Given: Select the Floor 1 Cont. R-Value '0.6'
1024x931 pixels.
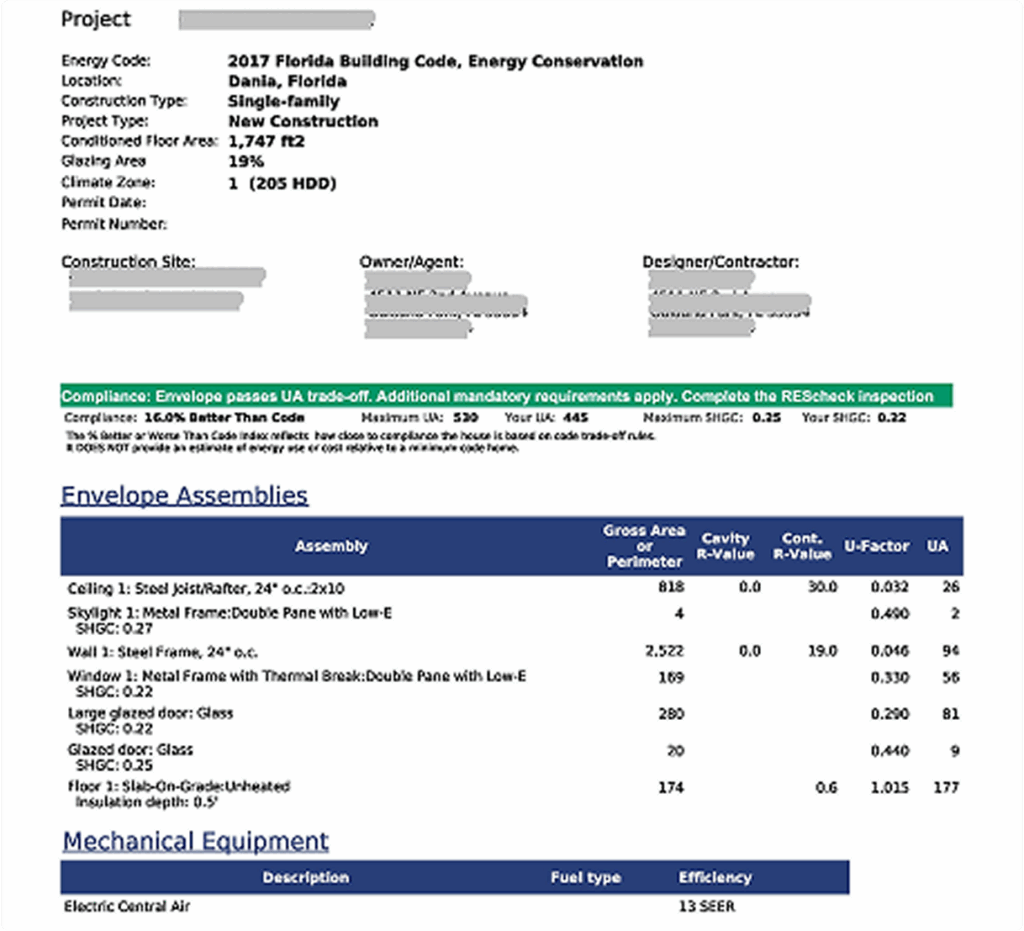Looking at the screenshot, I should tap(827, 787).
